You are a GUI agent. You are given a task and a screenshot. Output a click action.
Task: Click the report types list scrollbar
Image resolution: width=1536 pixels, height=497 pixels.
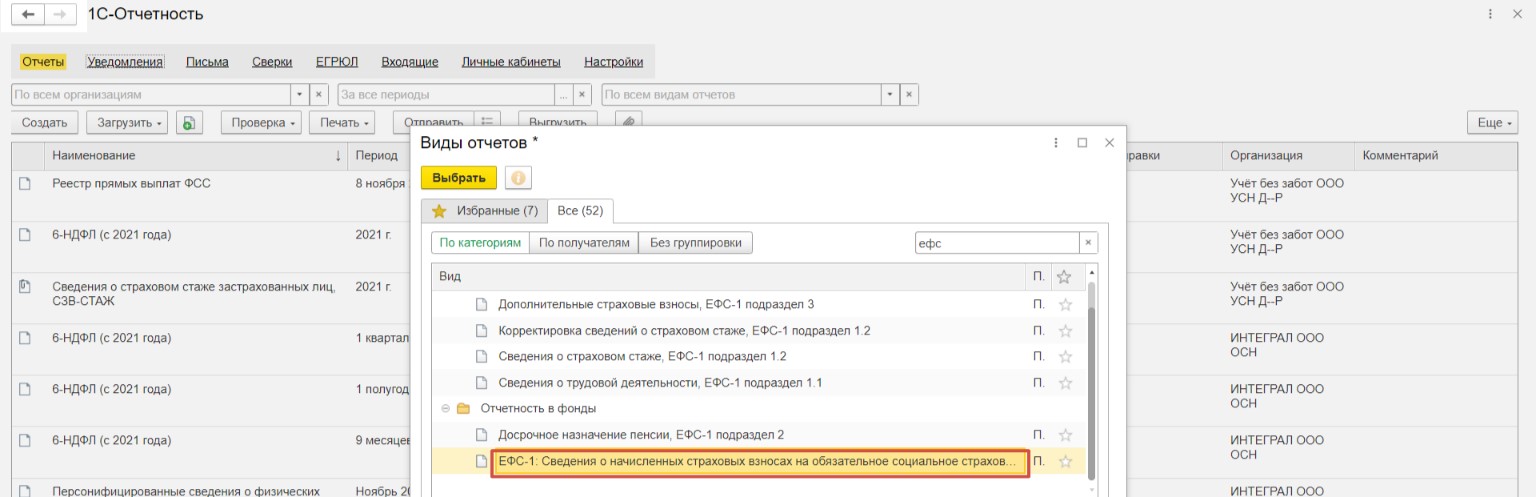1091,380
